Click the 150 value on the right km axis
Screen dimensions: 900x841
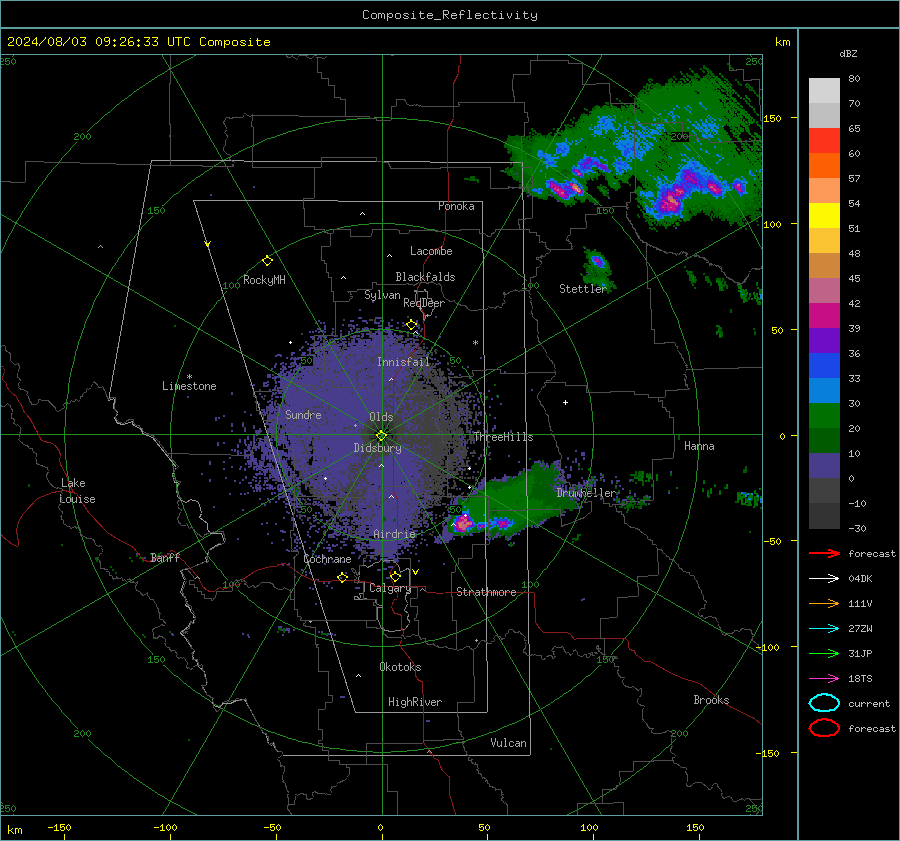coord(772,118)
